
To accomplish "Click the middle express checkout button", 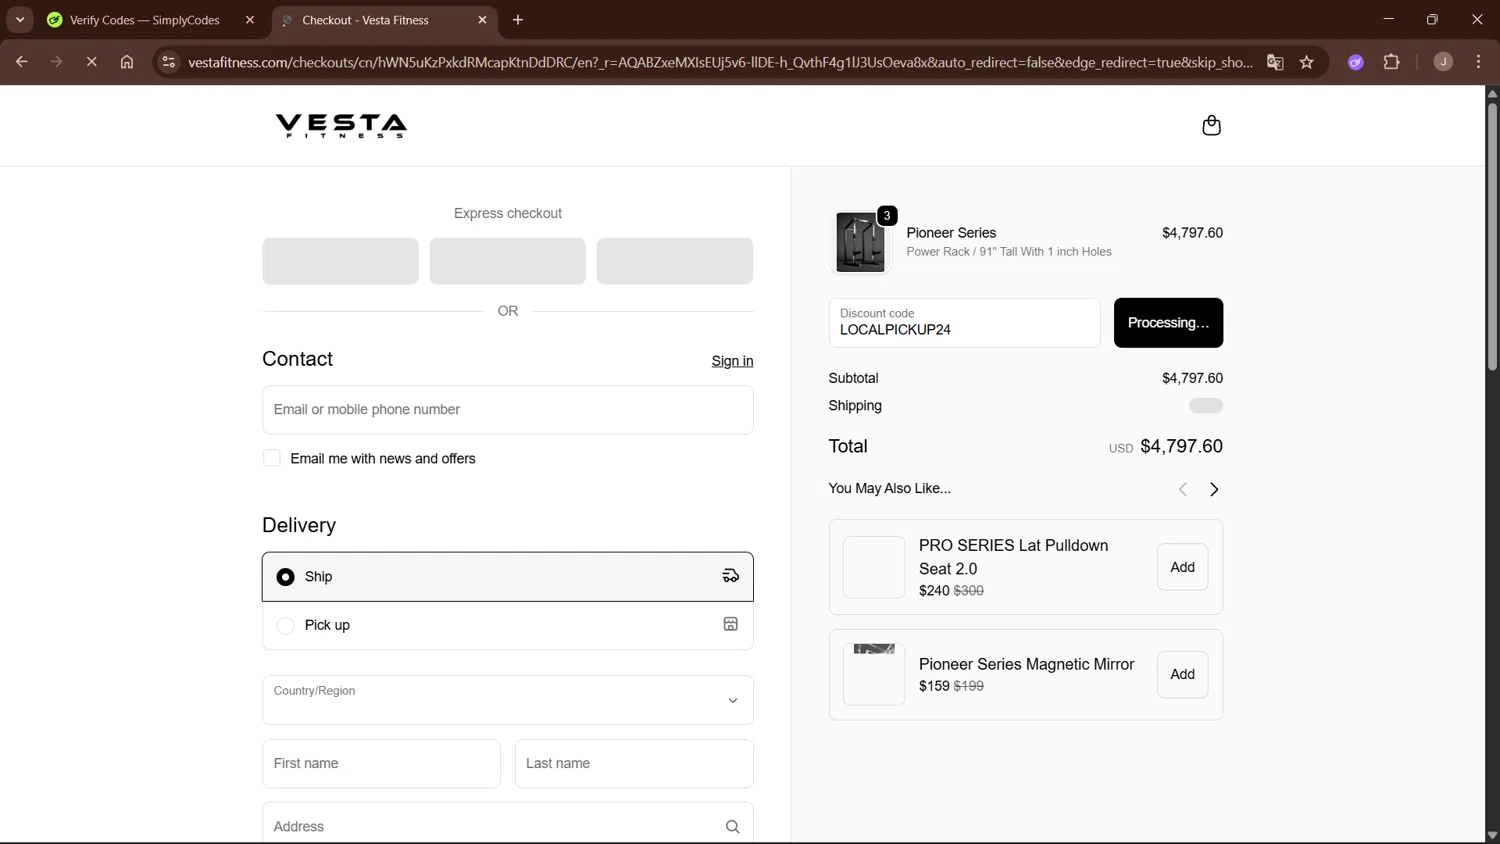I will (x=508, y=261).
